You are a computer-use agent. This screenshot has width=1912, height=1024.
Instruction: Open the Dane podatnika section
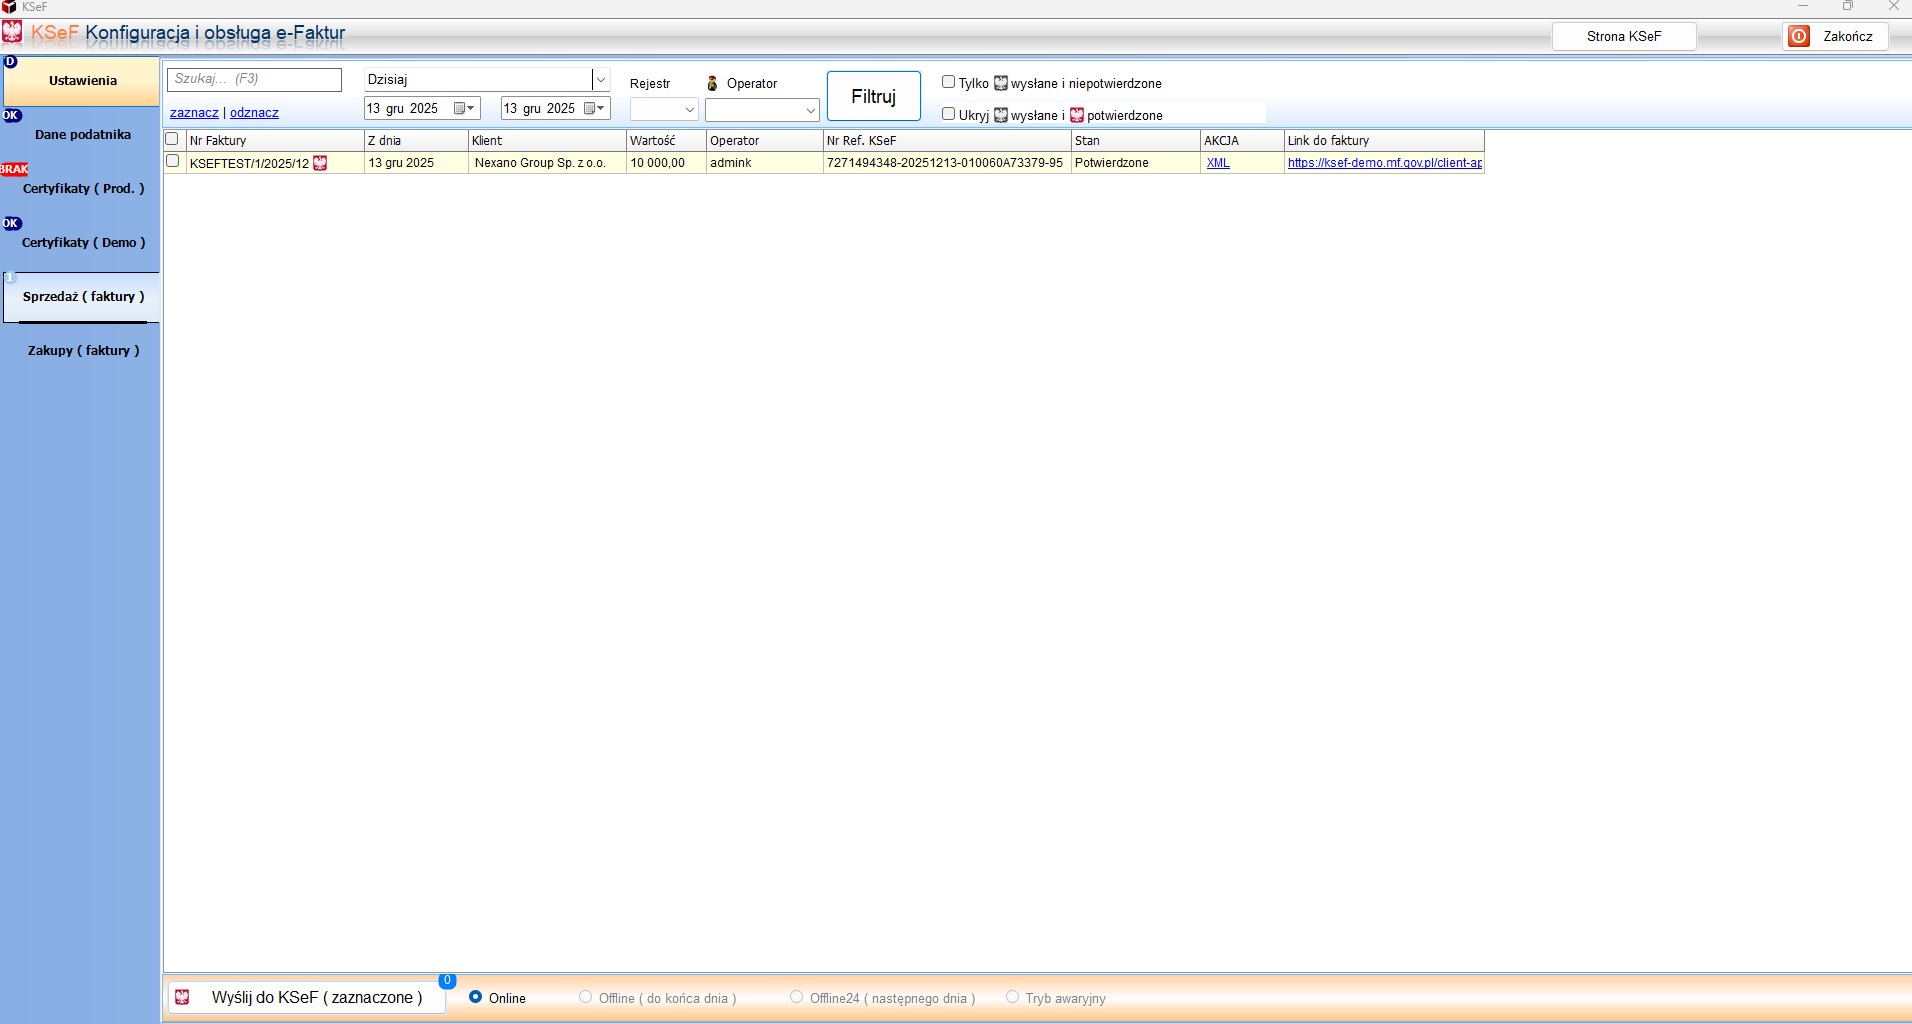(x=83, y=135)
